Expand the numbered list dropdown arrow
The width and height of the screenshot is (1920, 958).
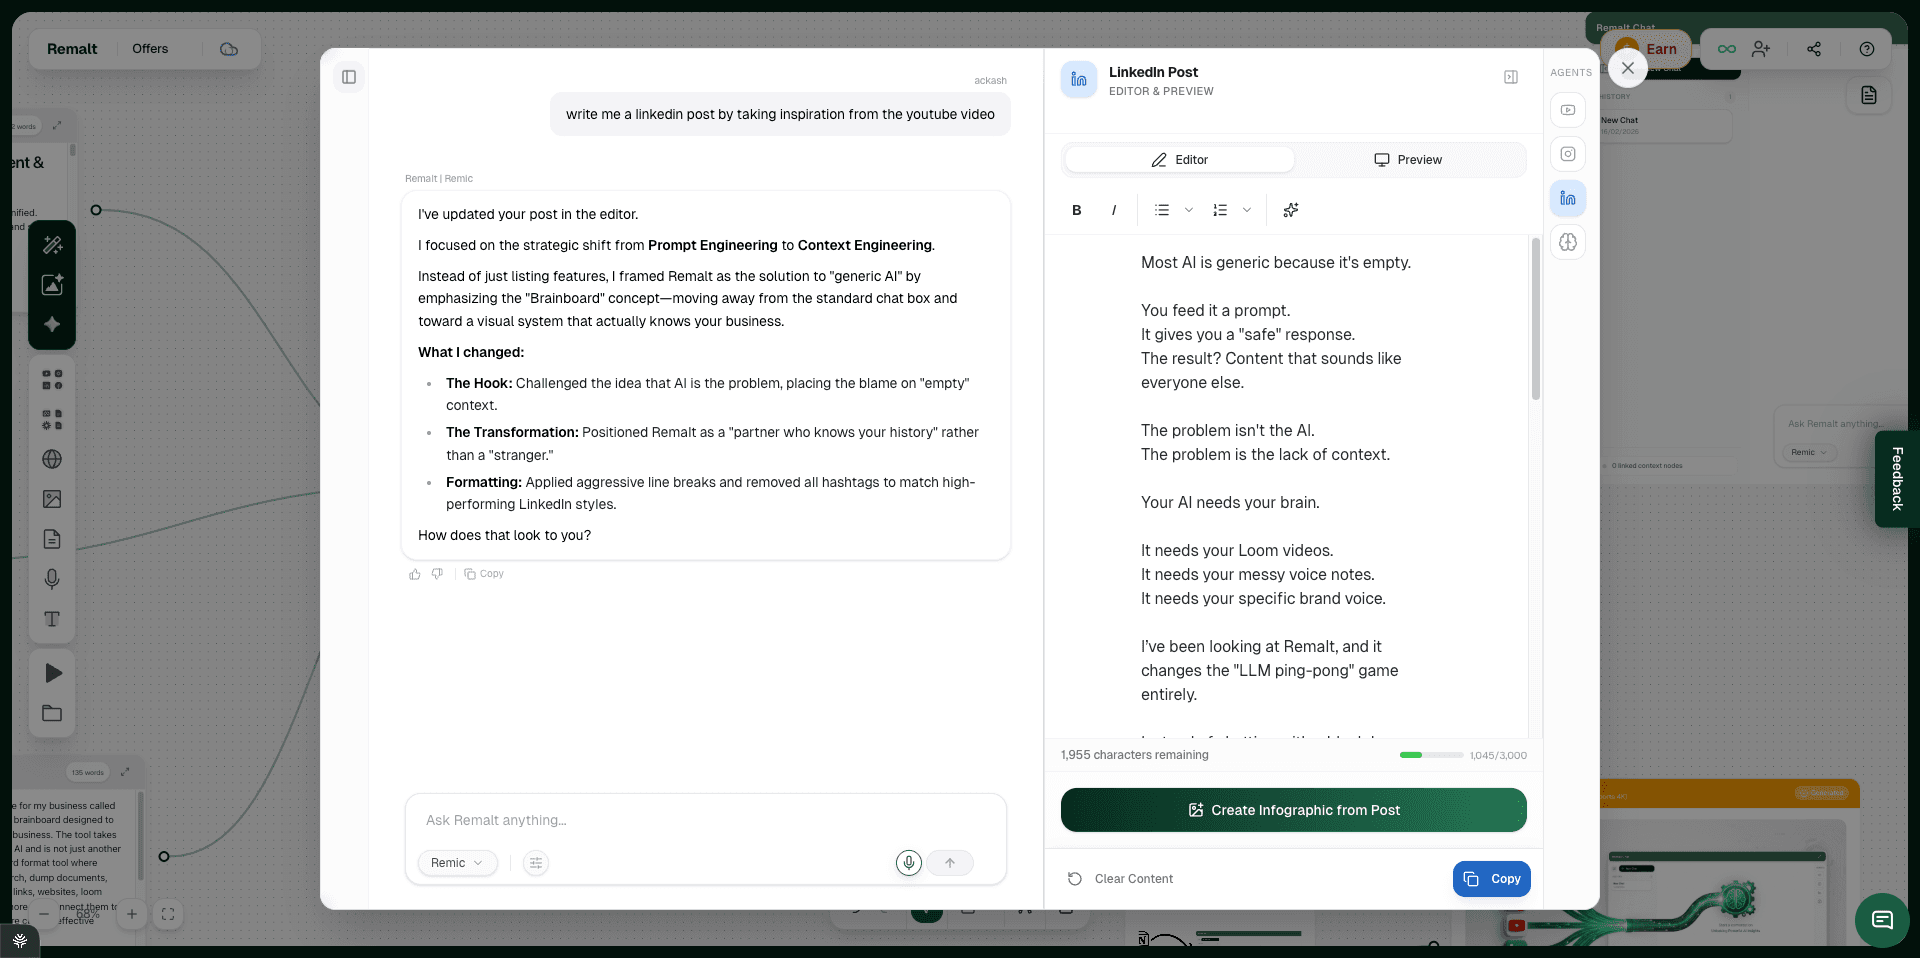point(1247,210)
